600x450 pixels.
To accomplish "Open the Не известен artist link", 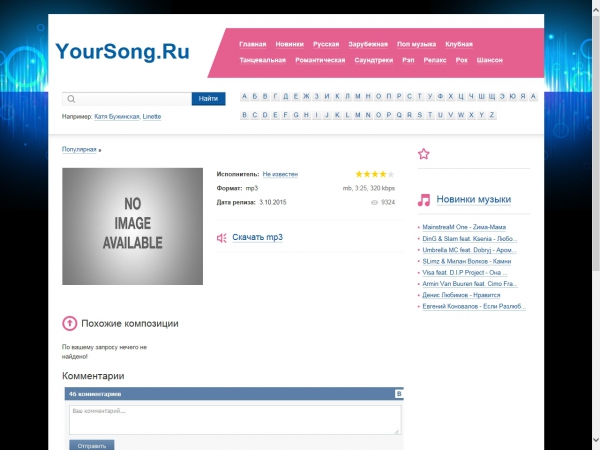I will 280,174.
